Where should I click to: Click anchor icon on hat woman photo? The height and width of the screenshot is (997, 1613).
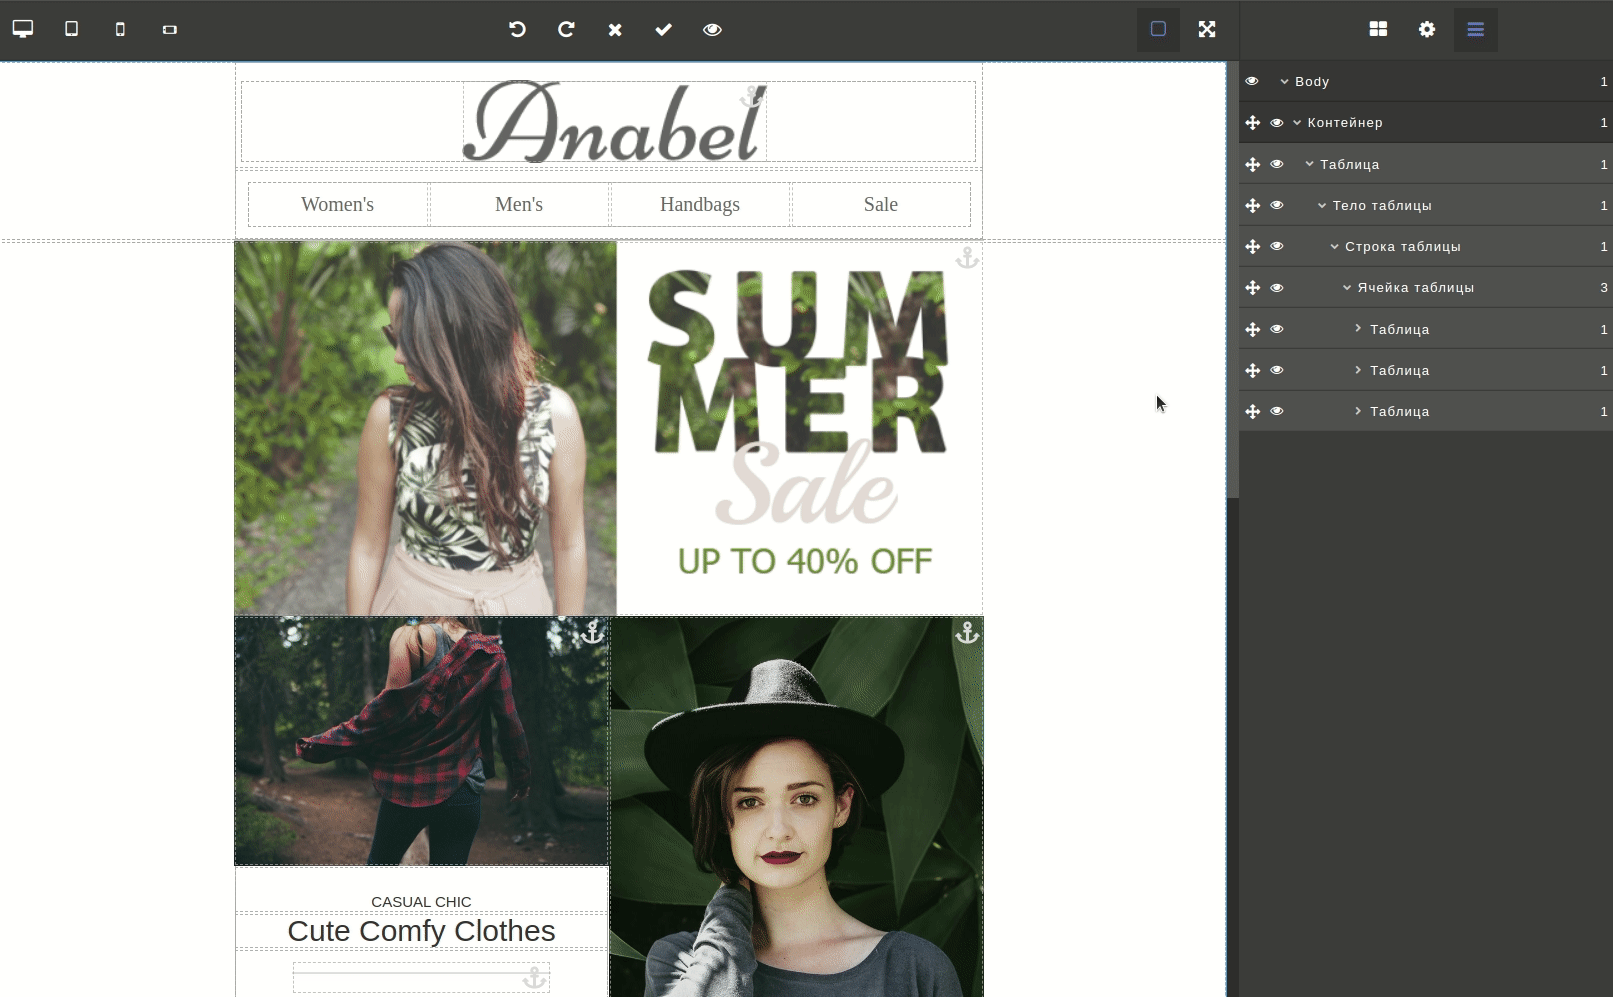pos(967,632)
